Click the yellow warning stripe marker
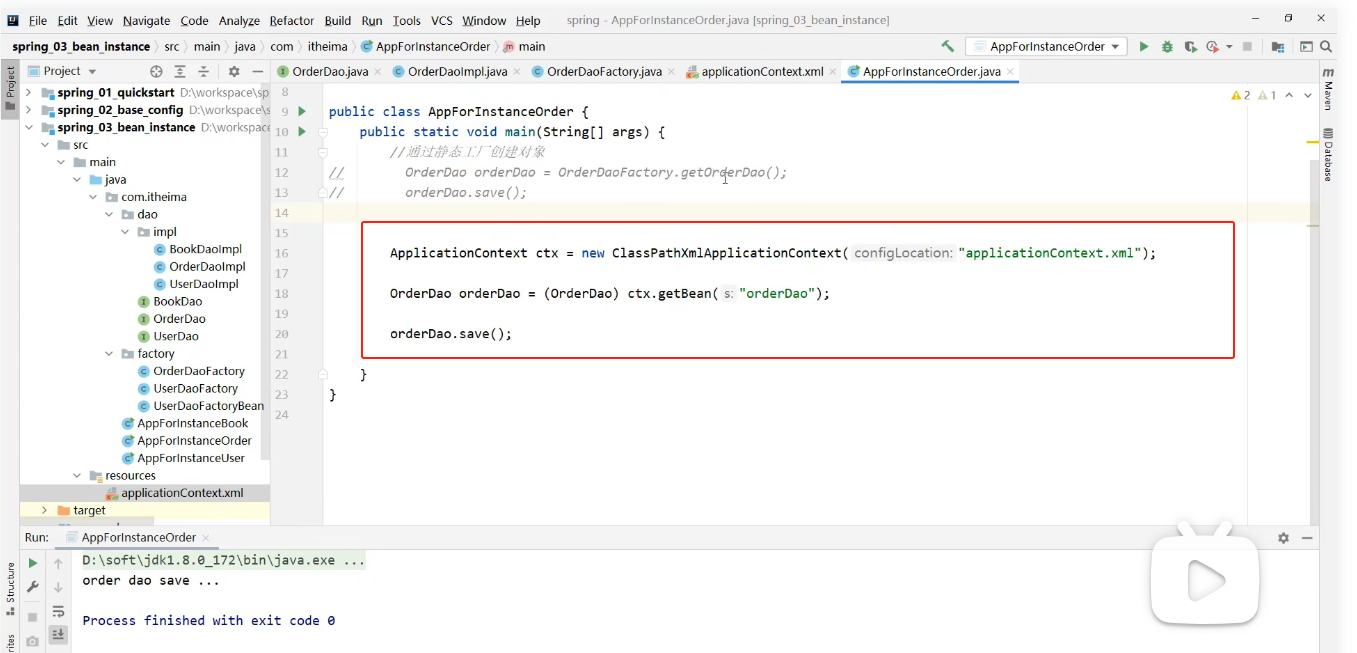 pyautogui.click(x=1313, y=141)
